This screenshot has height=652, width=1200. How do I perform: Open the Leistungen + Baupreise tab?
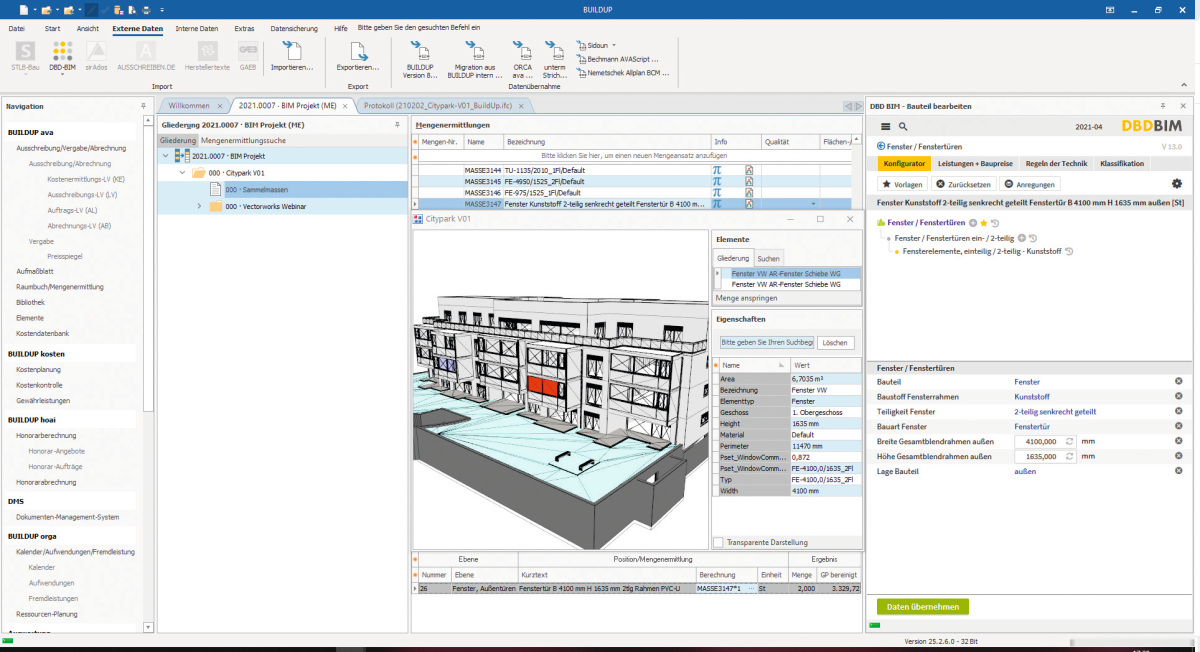pyautogui.click(x=975, y=163)
